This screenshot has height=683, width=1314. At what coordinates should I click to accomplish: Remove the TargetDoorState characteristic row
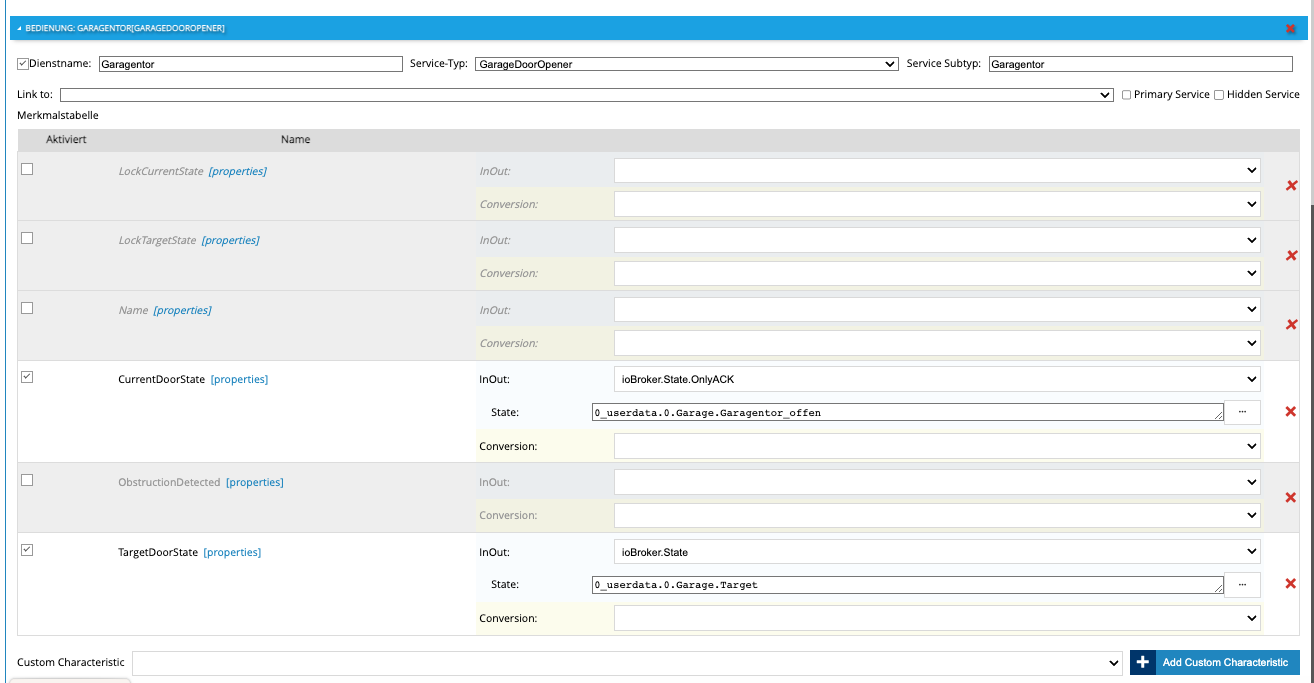[x=1291, y=584]
